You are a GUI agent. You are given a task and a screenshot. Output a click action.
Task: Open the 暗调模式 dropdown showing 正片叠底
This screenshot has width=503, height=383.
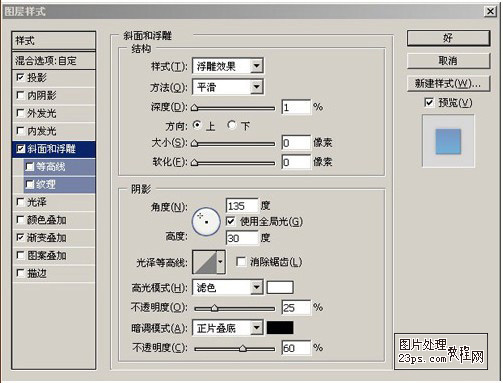coord(228,328)
